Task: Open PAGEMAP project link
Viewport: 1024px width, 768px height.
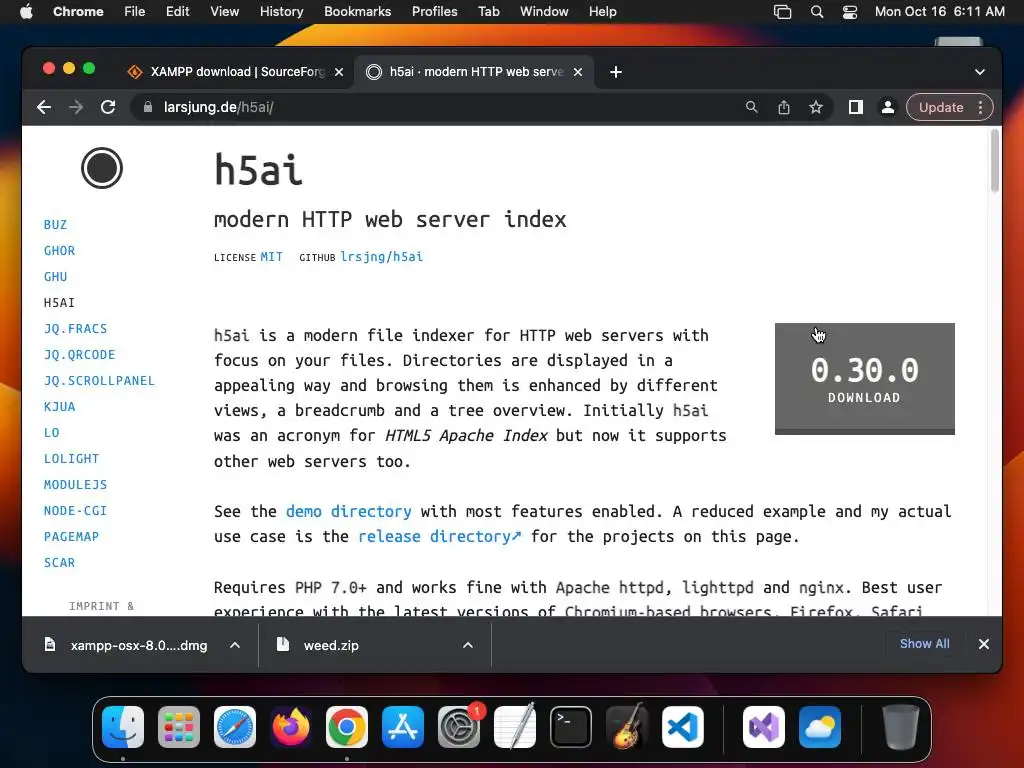Action: click(x=71, y=537)
